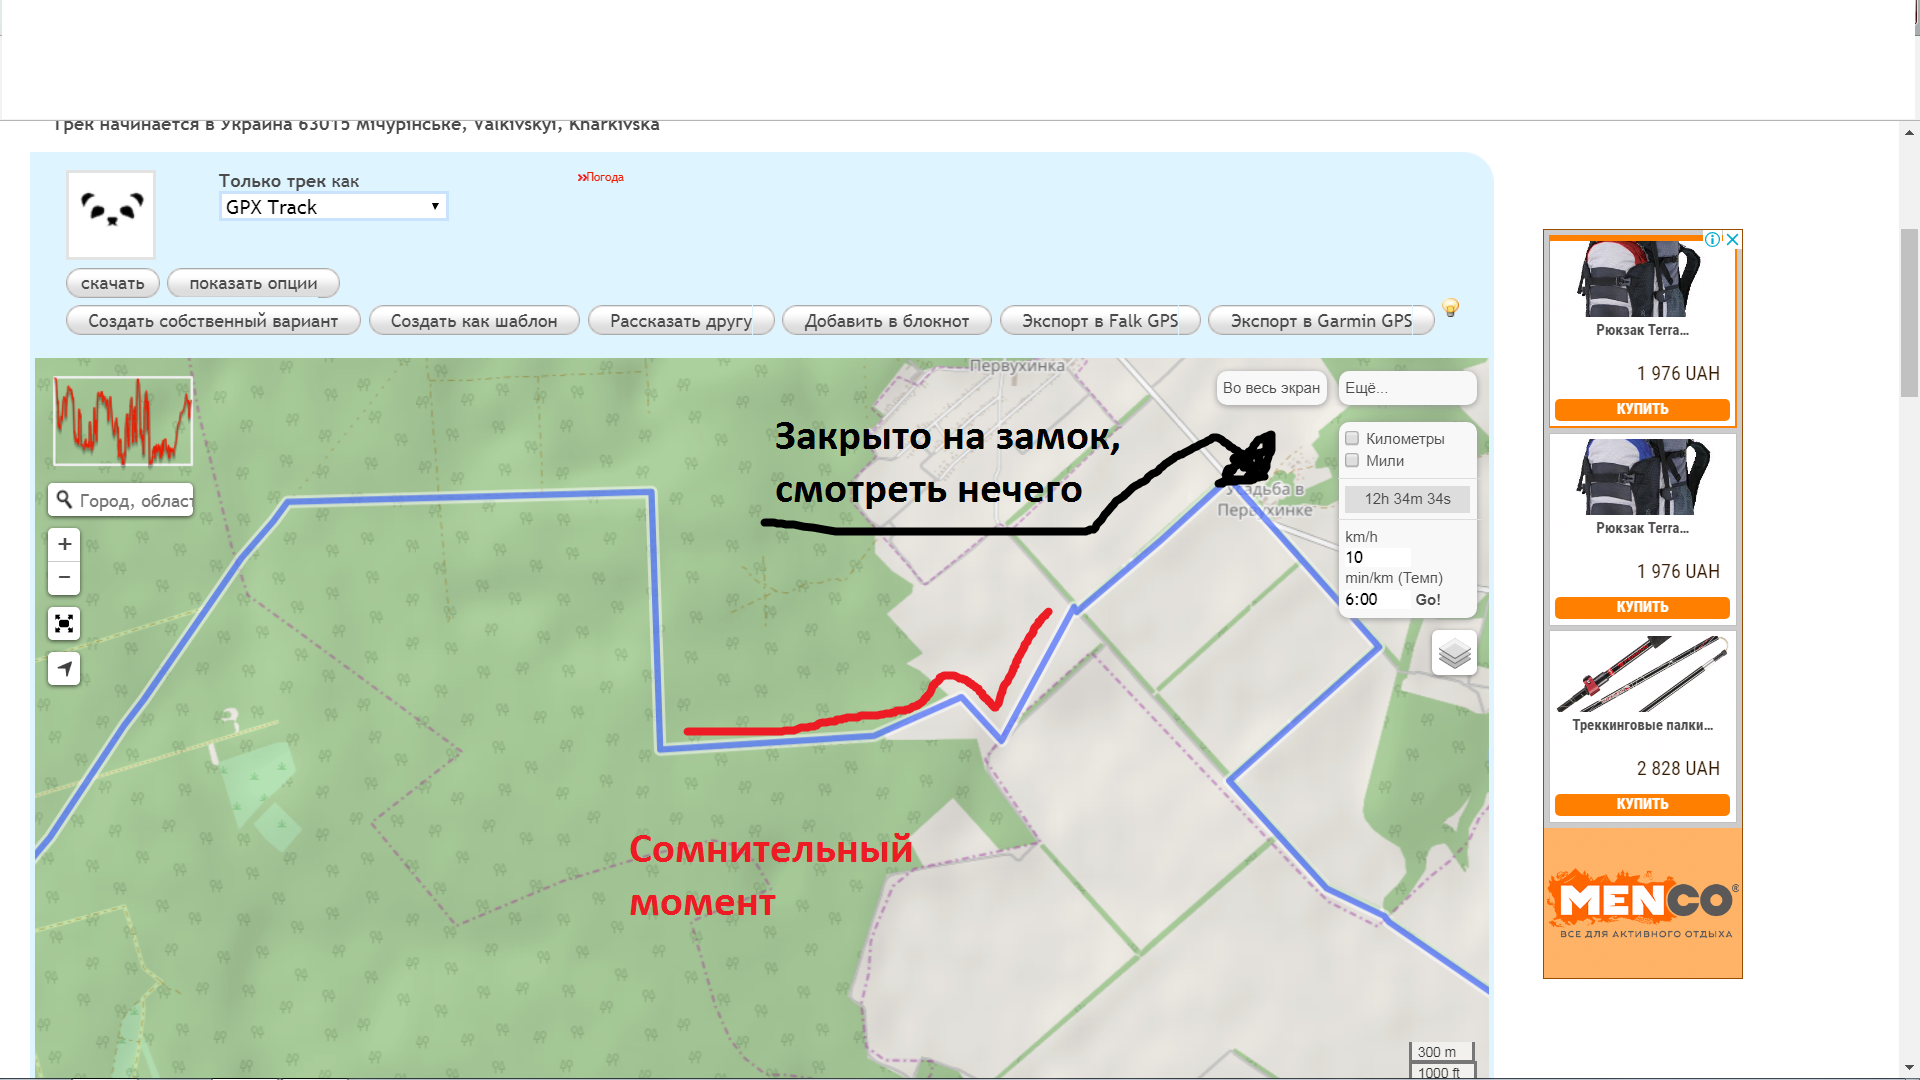Click the panda avatar image
The image size is (1920, 1080).
(x=111, y=214)
